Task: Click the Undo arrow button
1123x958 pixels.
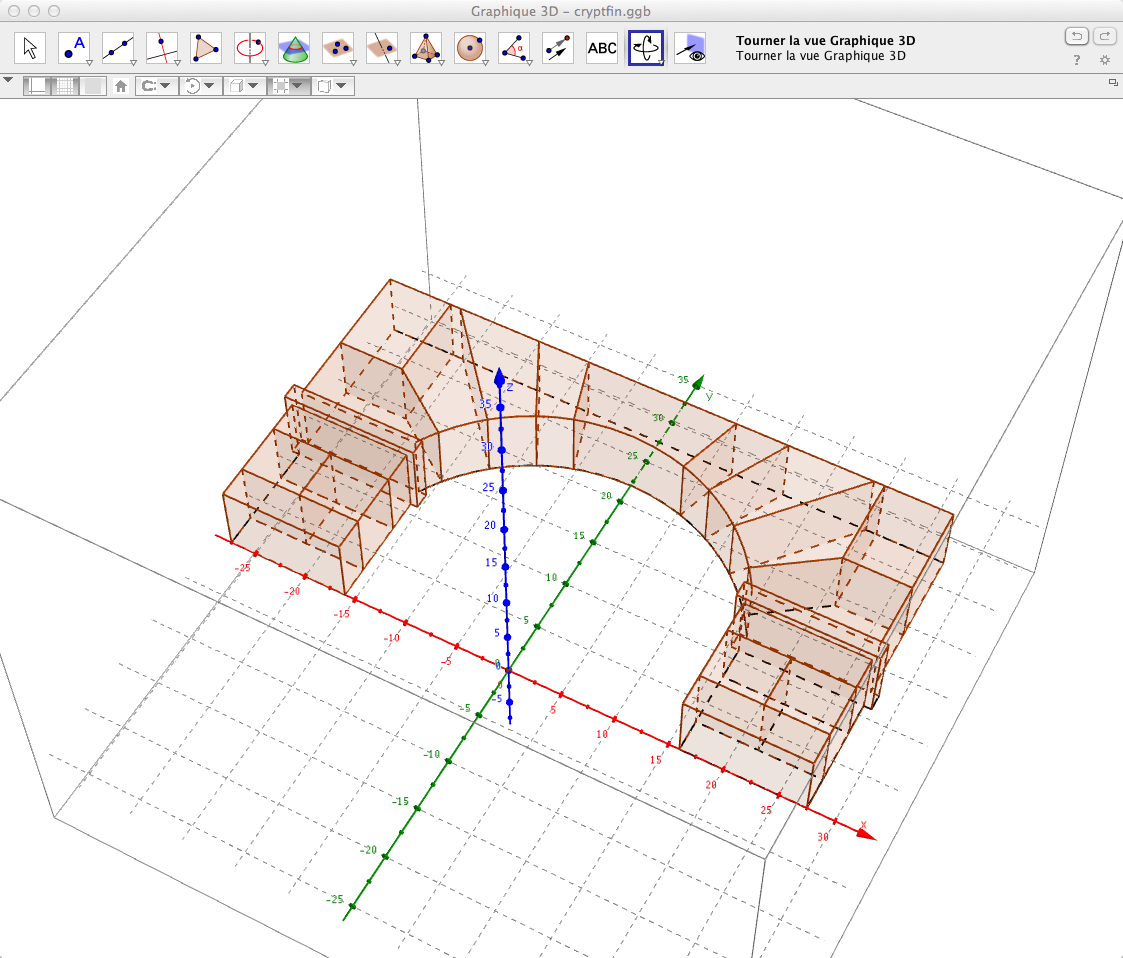Action: coord(1076,36)
